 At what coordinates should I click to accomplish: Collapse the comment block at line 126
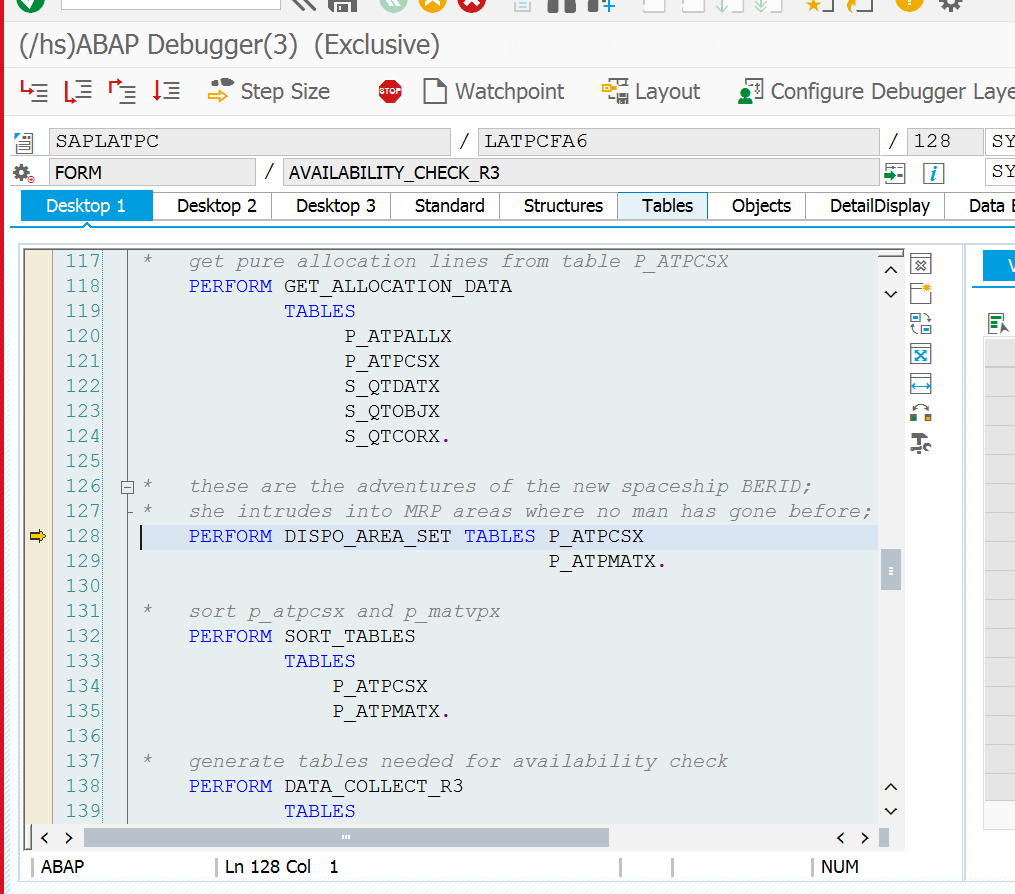[x=128, y=487]
